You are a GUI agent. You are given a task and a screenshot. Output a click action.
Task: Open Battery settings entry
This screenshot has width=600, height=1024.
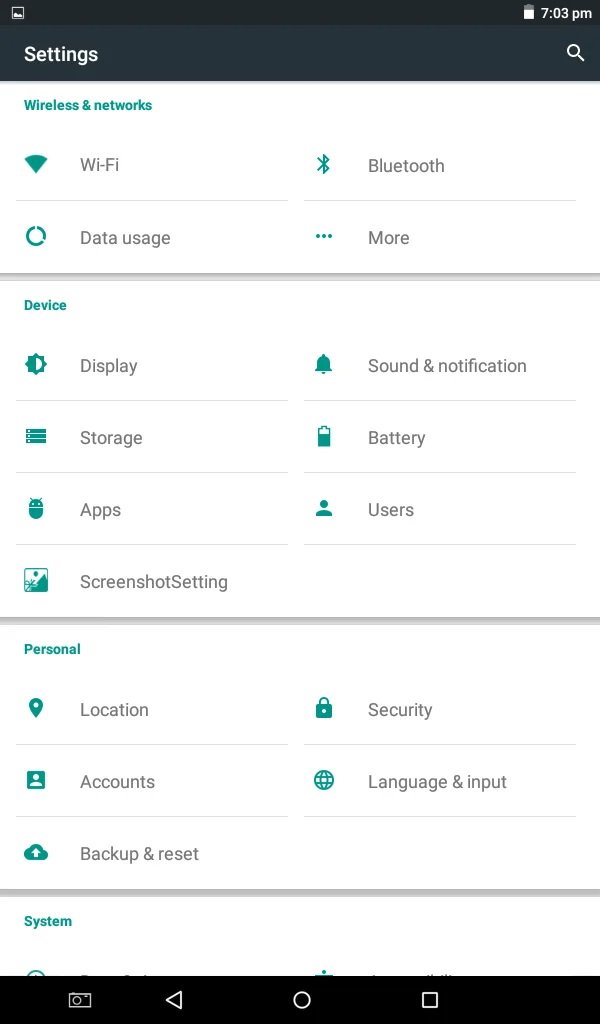440,437
